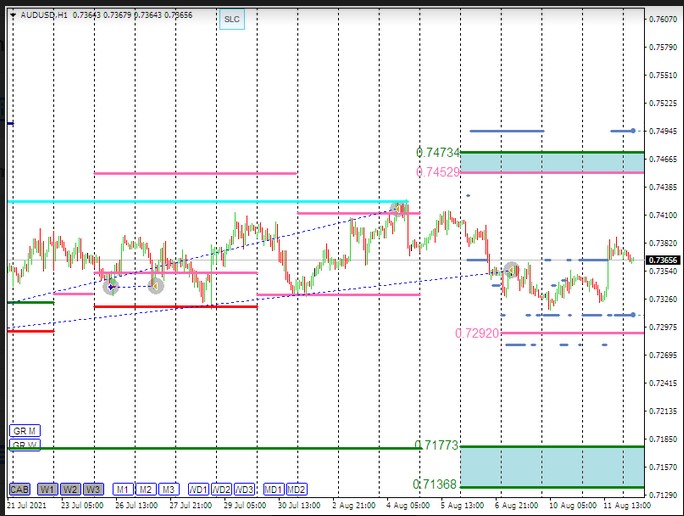The image size is (684, 516).
Task: Select the M2 button
Action: 145,489
